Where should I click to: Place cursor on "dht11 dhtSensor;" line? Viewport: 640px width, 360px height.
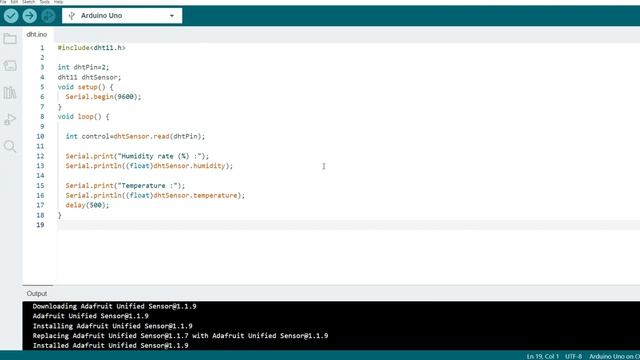pyautogui.click(x=89, y=77)
